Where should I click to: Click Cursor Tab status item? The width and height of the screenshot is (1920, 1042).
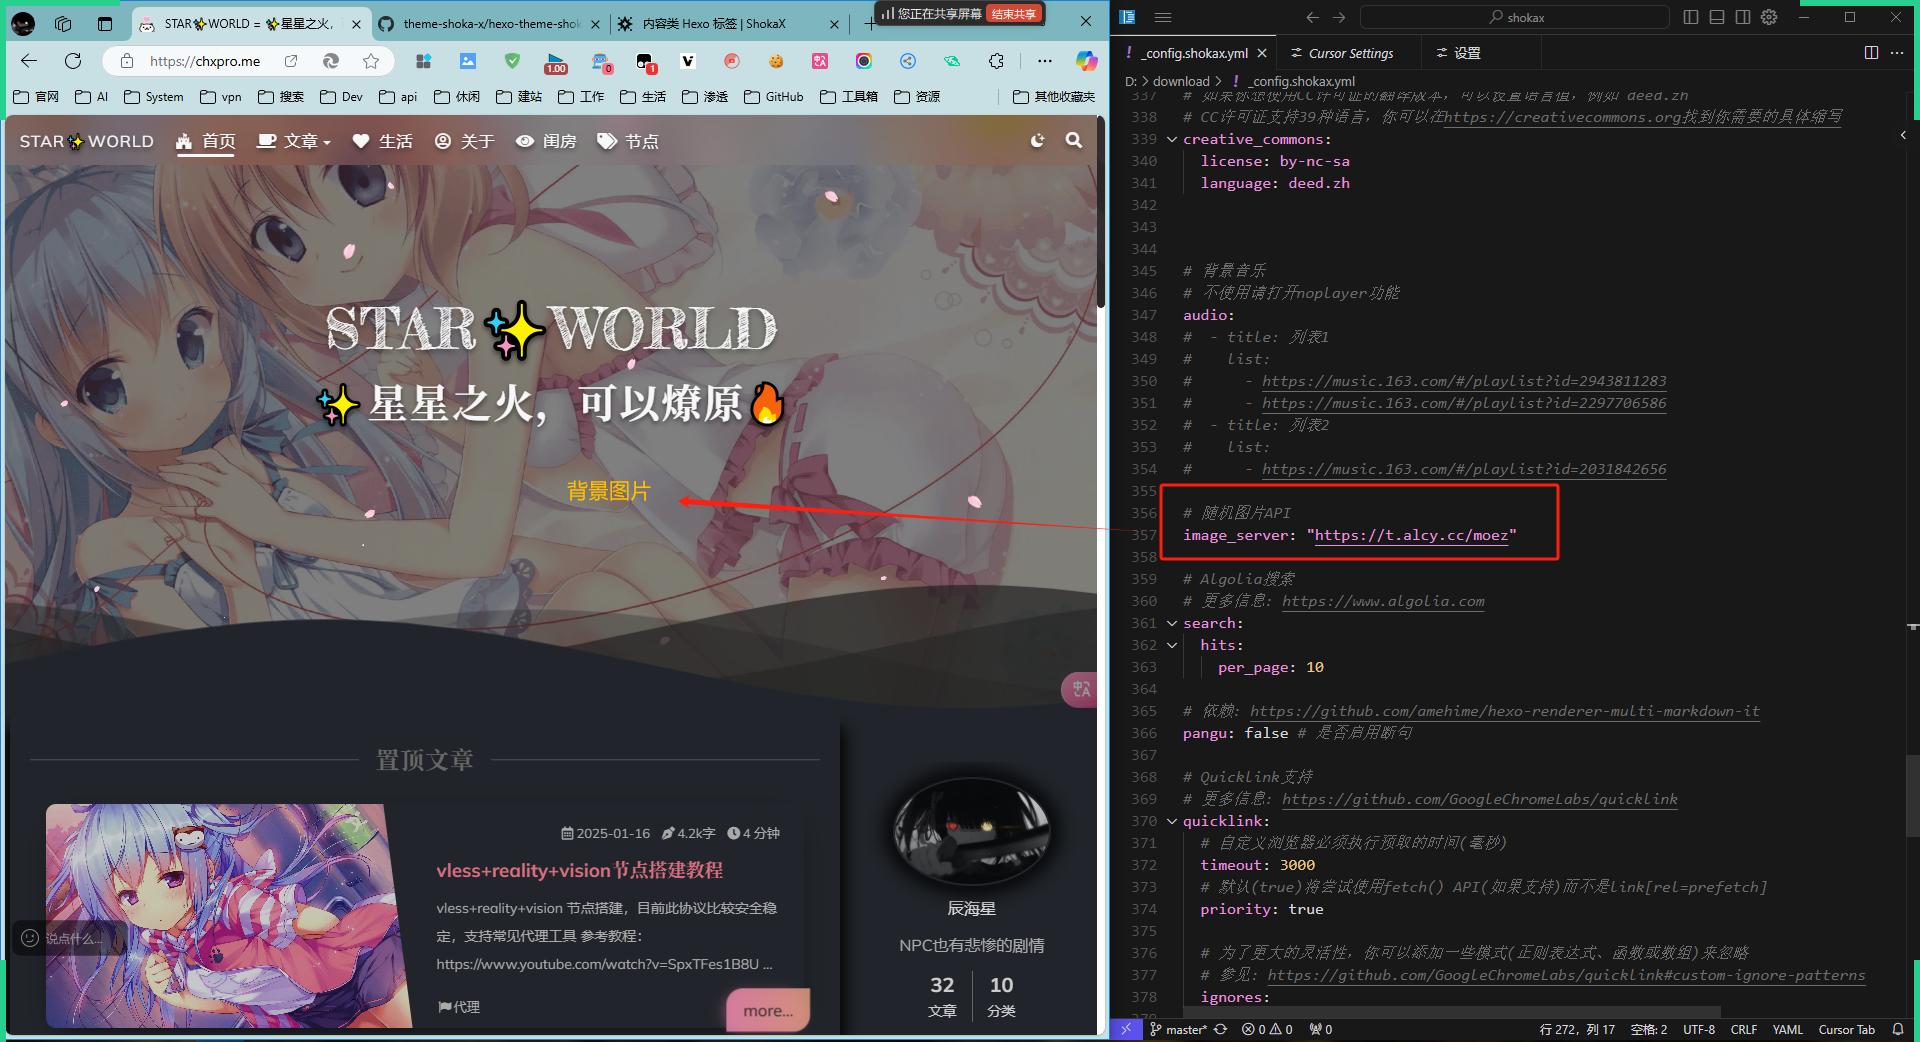click(x=1846, y=1030)
